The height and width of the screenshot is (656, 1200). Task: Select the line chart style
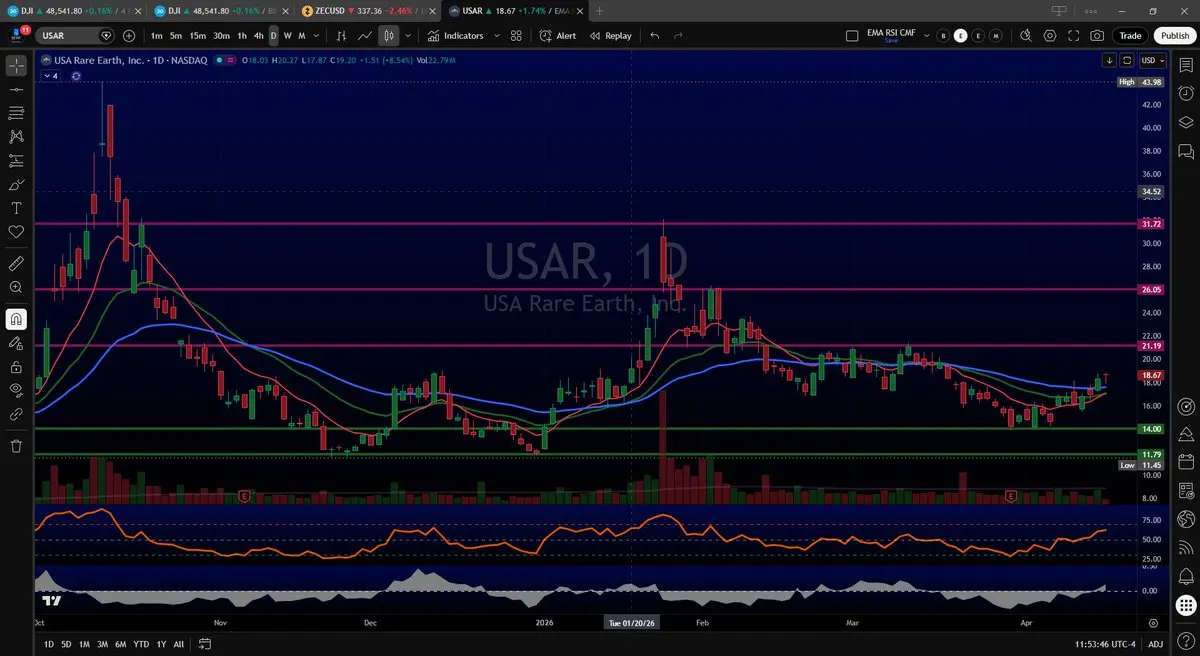[x=365, y=35]
